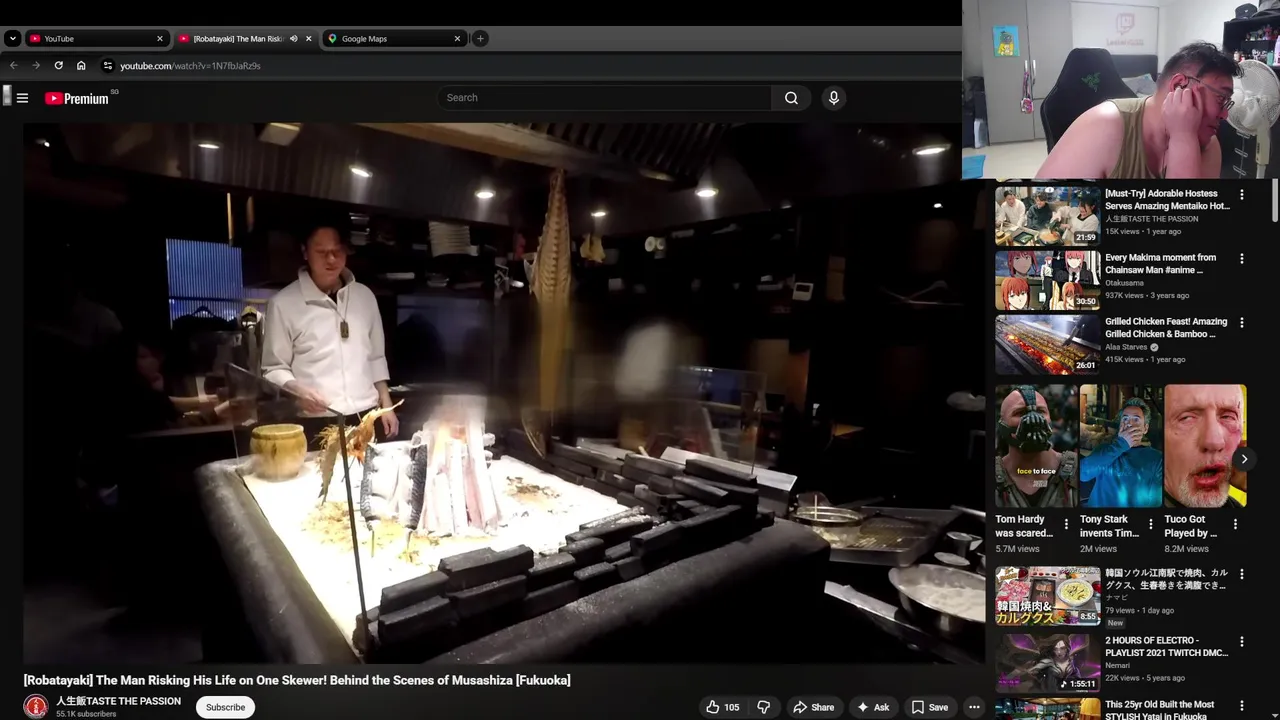Open the browser home page
Image resolution: width=1280 pixels, height=720 pixels.
pyautogui.click(x=81, y=66)
